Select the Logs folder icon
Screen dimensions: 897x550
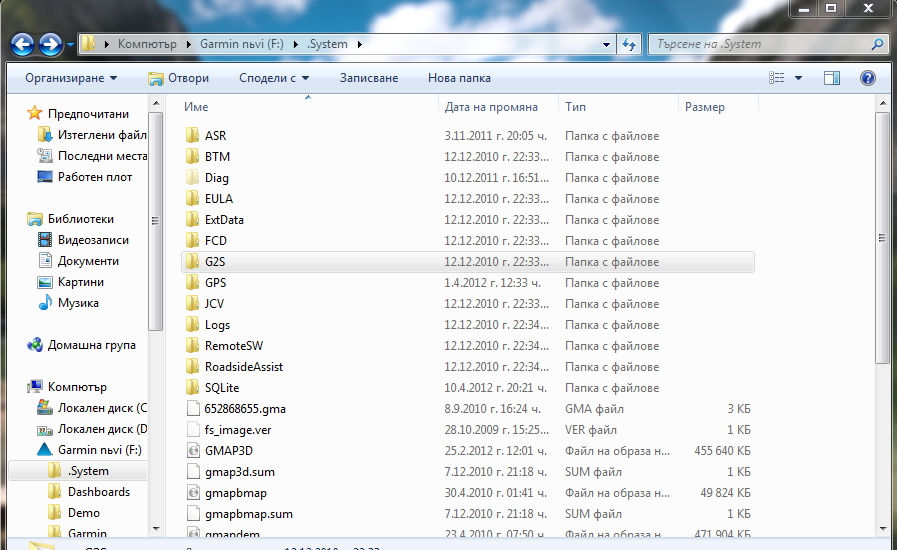click(x=193, y=325)
